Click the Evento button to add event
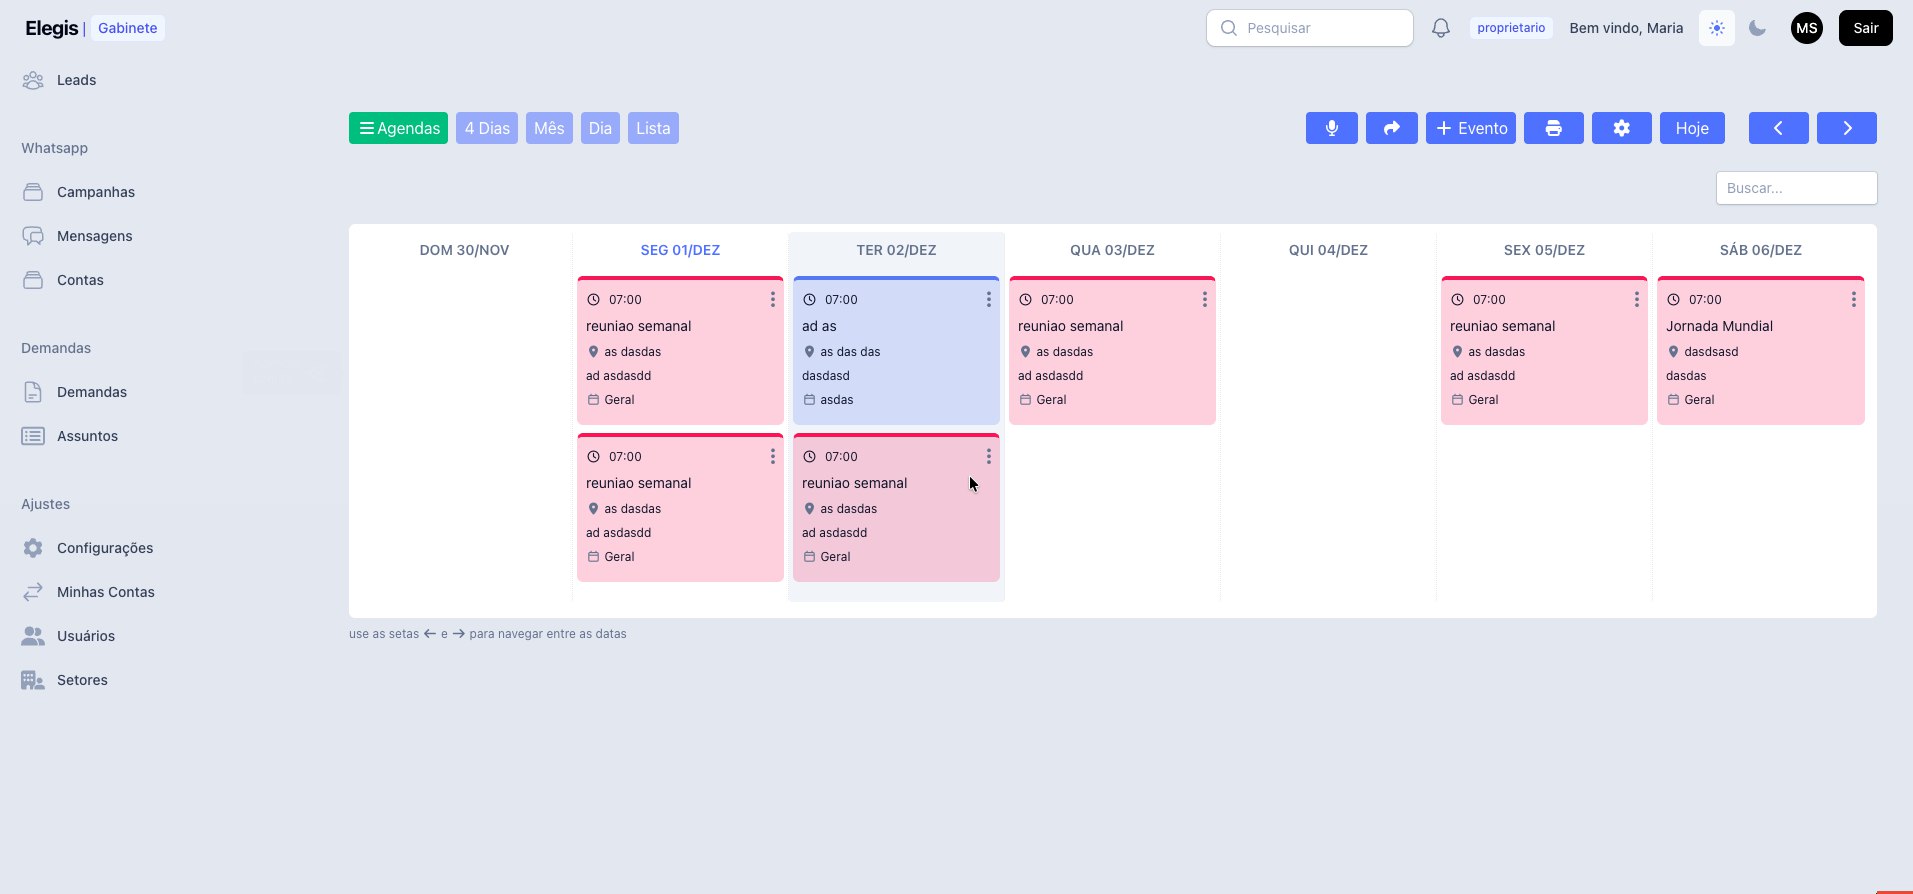Viewport: 1913px width, 894px height. click(x=1470, y=128)
